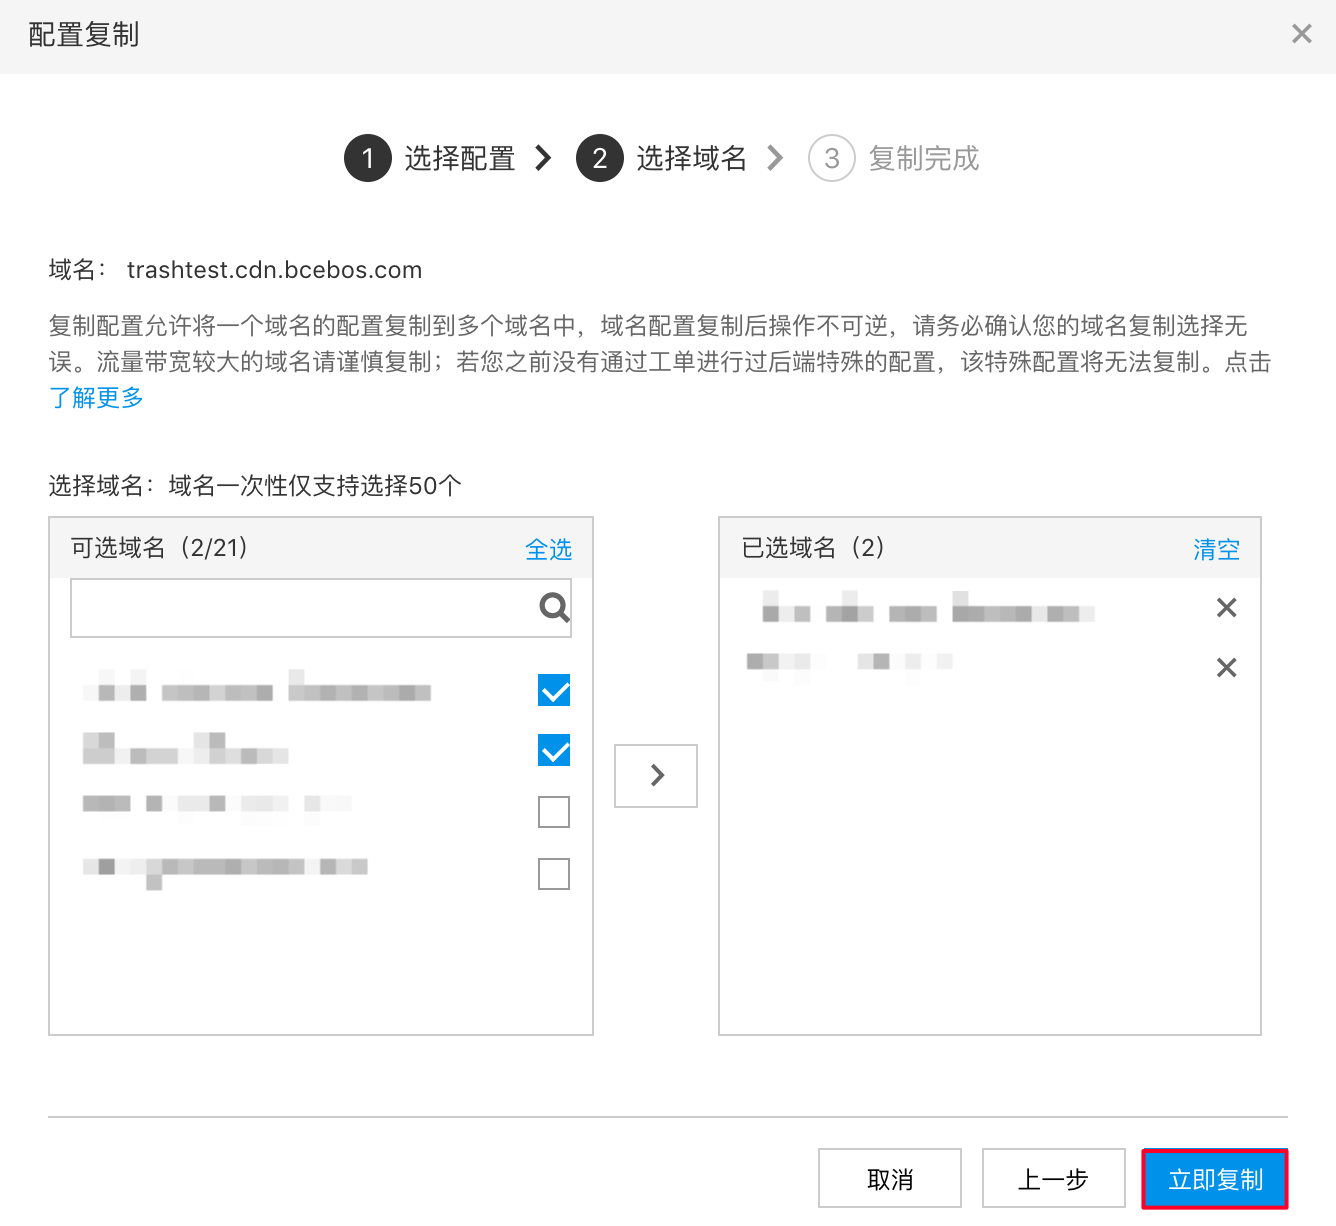Confirm with 立即复制 button
The height and width of the screenshot is (1226, 1336).
click(1215, 1179)
